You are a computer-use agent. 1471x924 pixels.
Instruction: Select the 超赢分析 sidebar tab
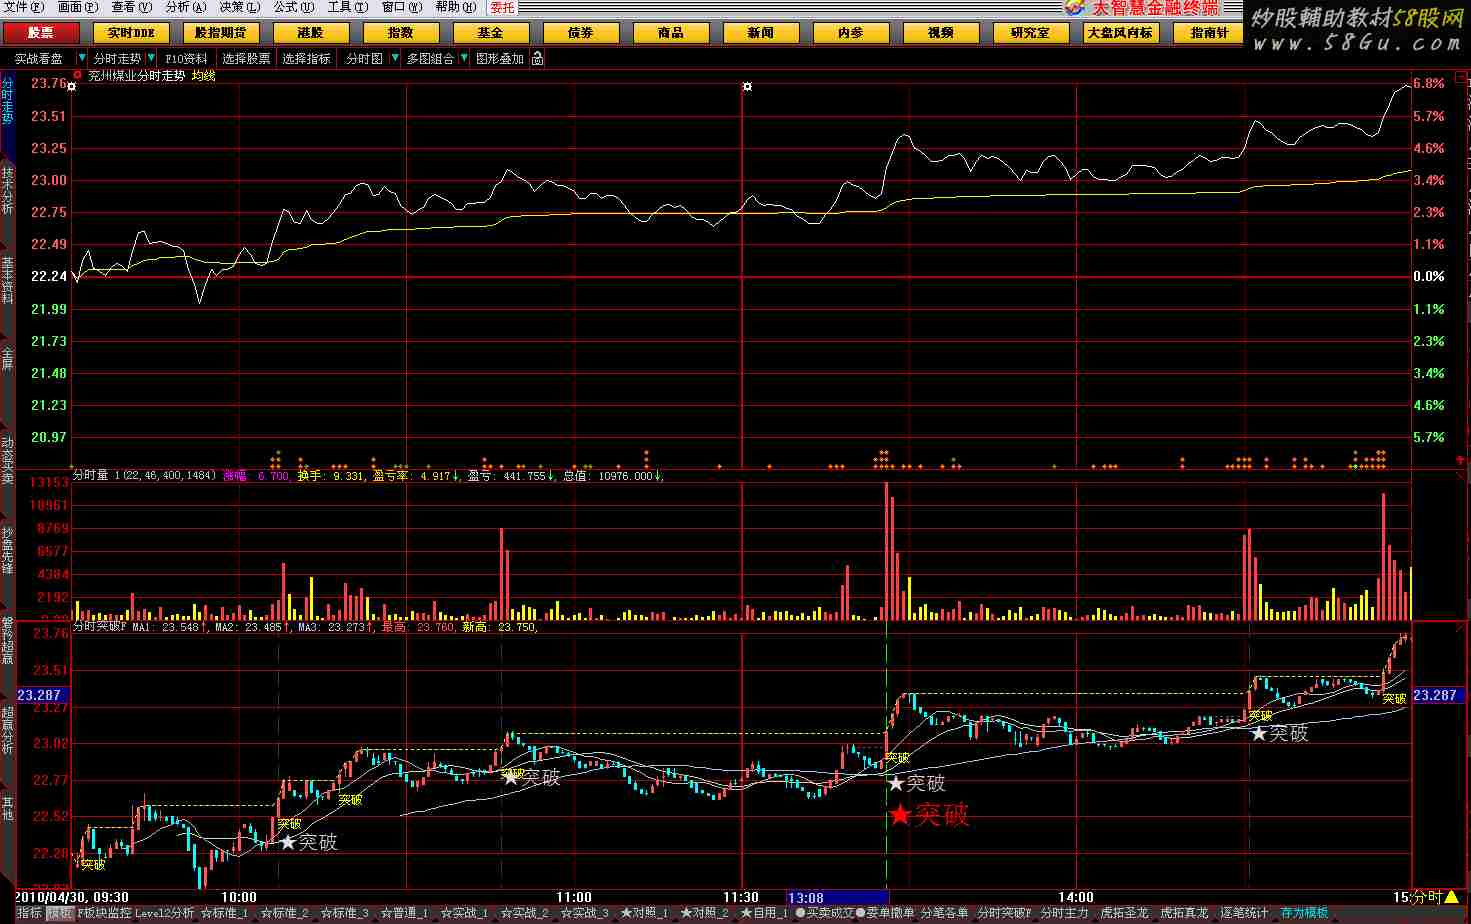(x=8, y=730)
